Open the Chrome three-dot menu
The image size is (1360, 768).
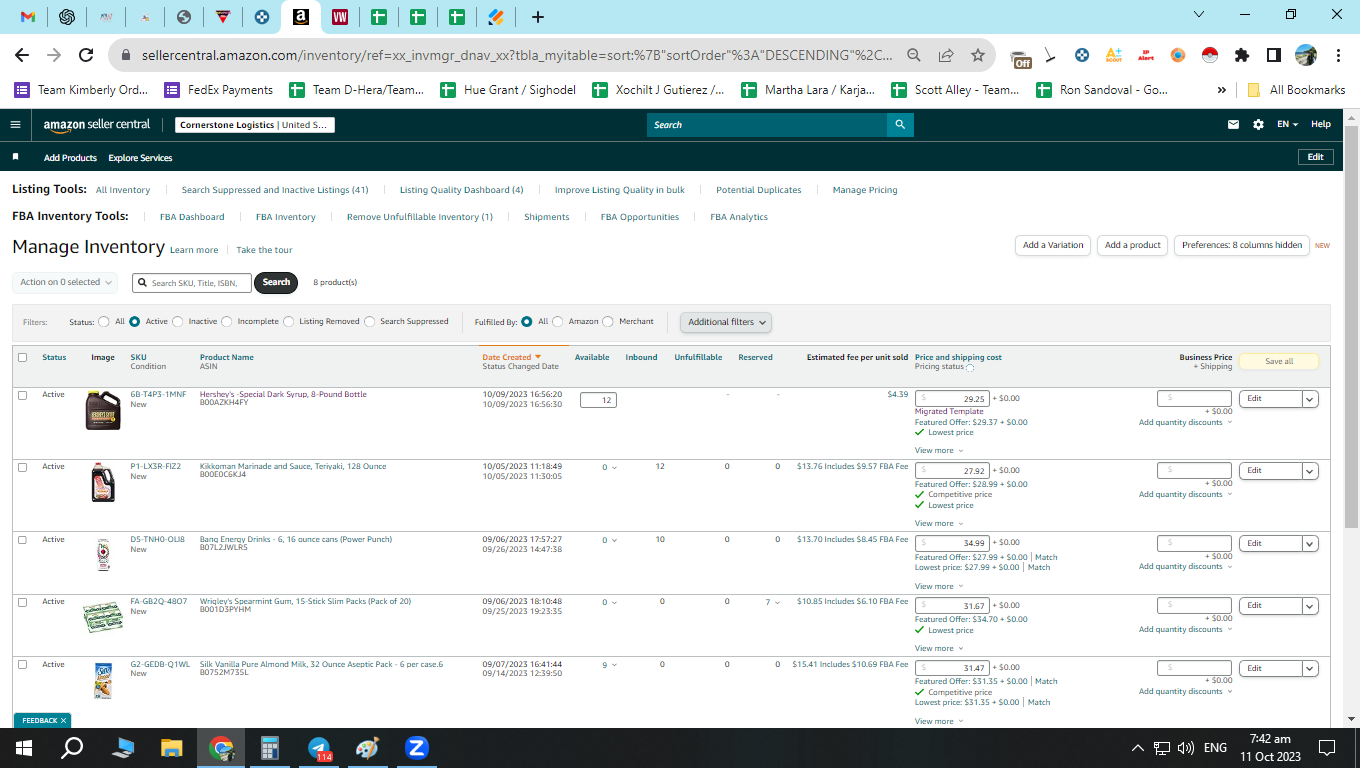click(x=1338, y=55)
